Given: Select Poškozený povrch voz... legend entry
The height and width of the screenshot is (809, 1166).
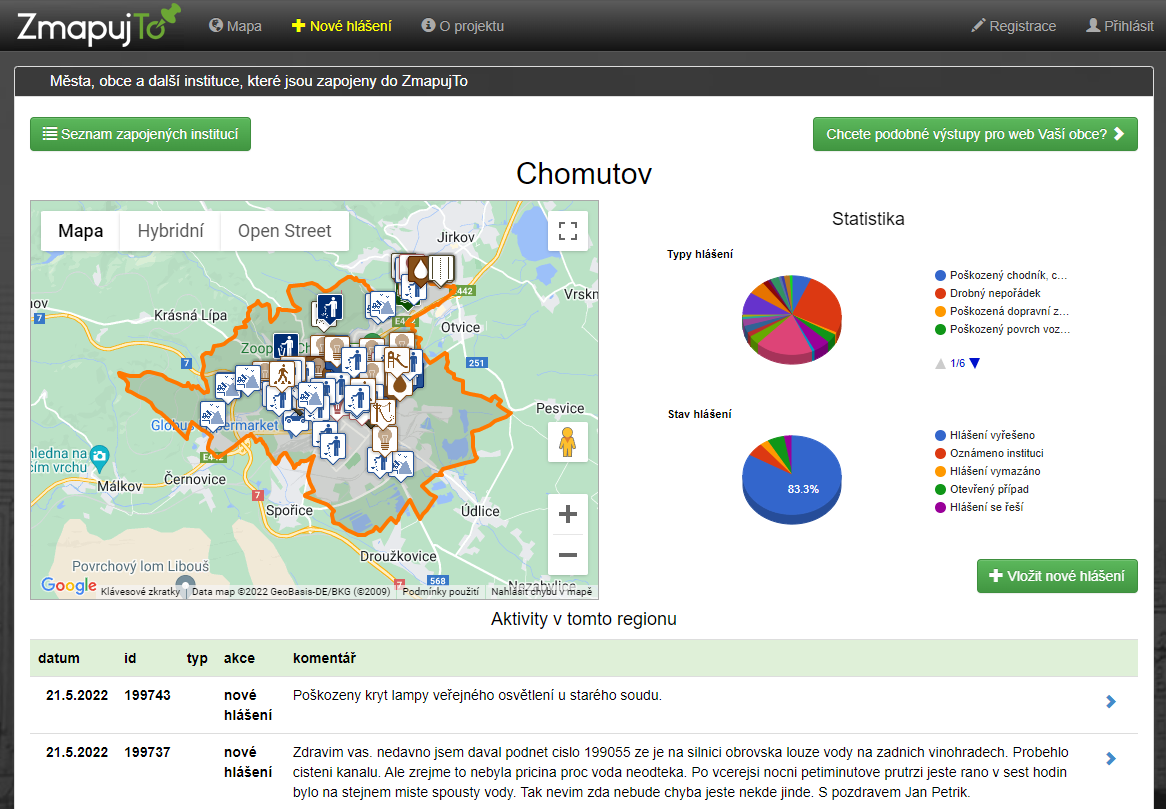Looking at the screenshot, I should point(1002,329).
